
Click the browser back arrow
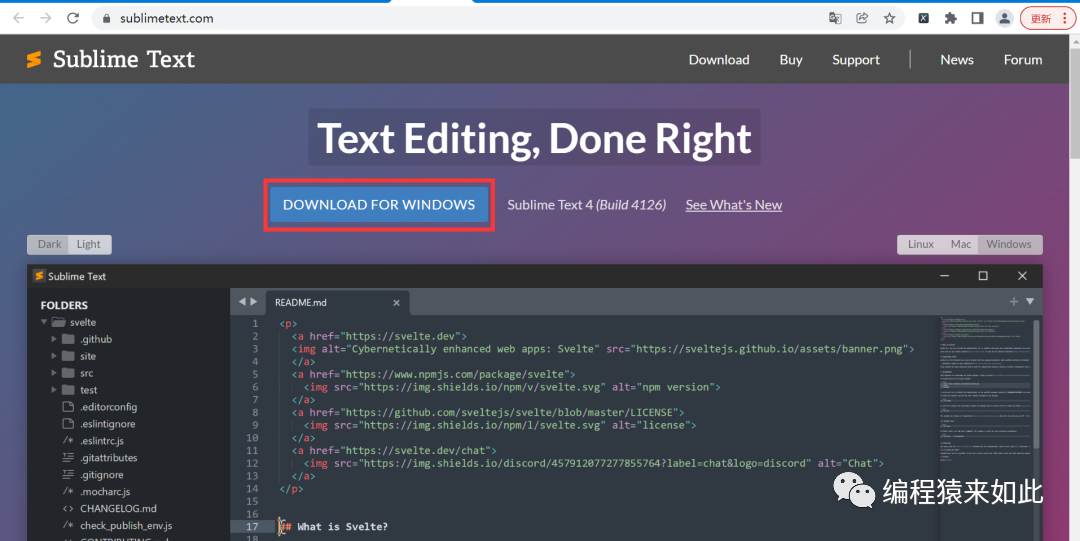click(19, 19)
